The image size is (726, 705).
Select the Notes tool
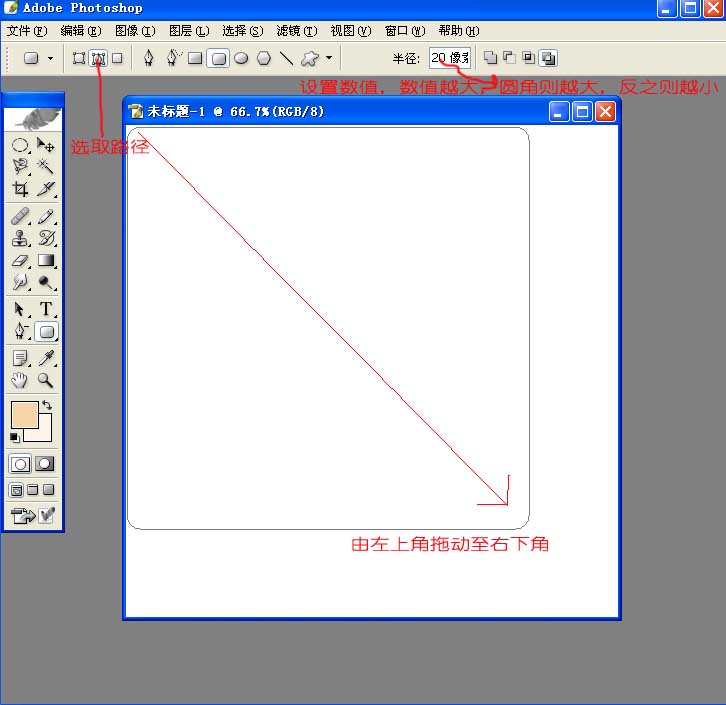pyautogui.click(x=20, y=358)
